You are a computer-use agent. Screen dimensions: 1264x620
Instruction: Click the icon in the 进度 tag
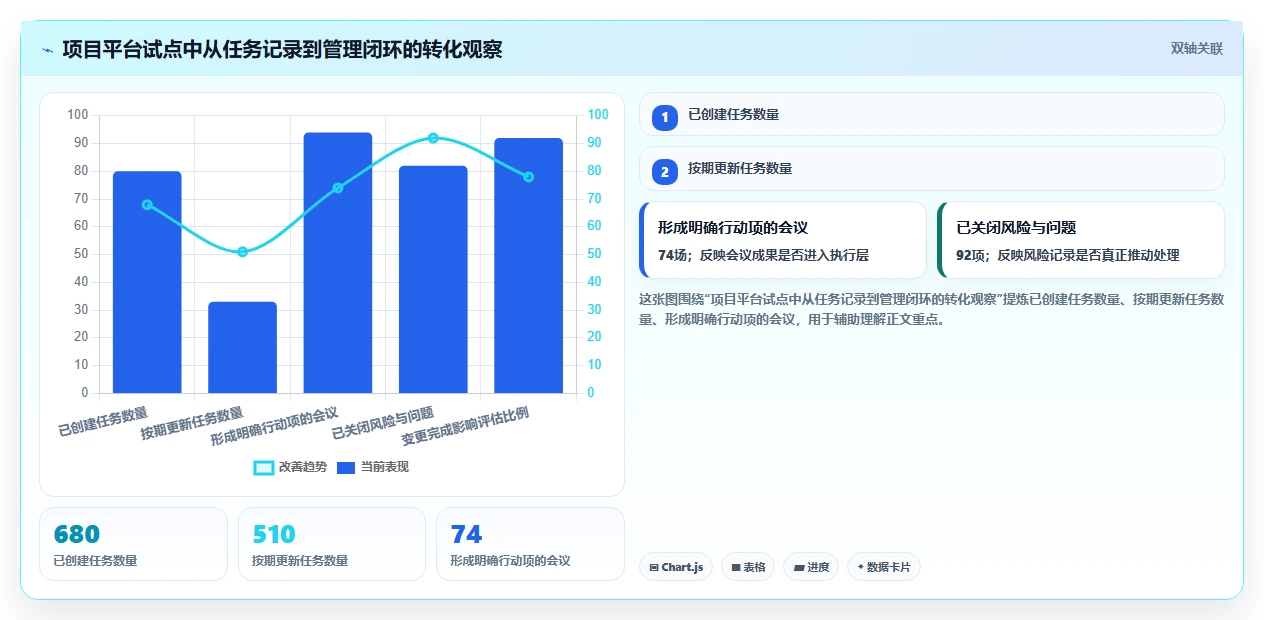tap(799, 567)
